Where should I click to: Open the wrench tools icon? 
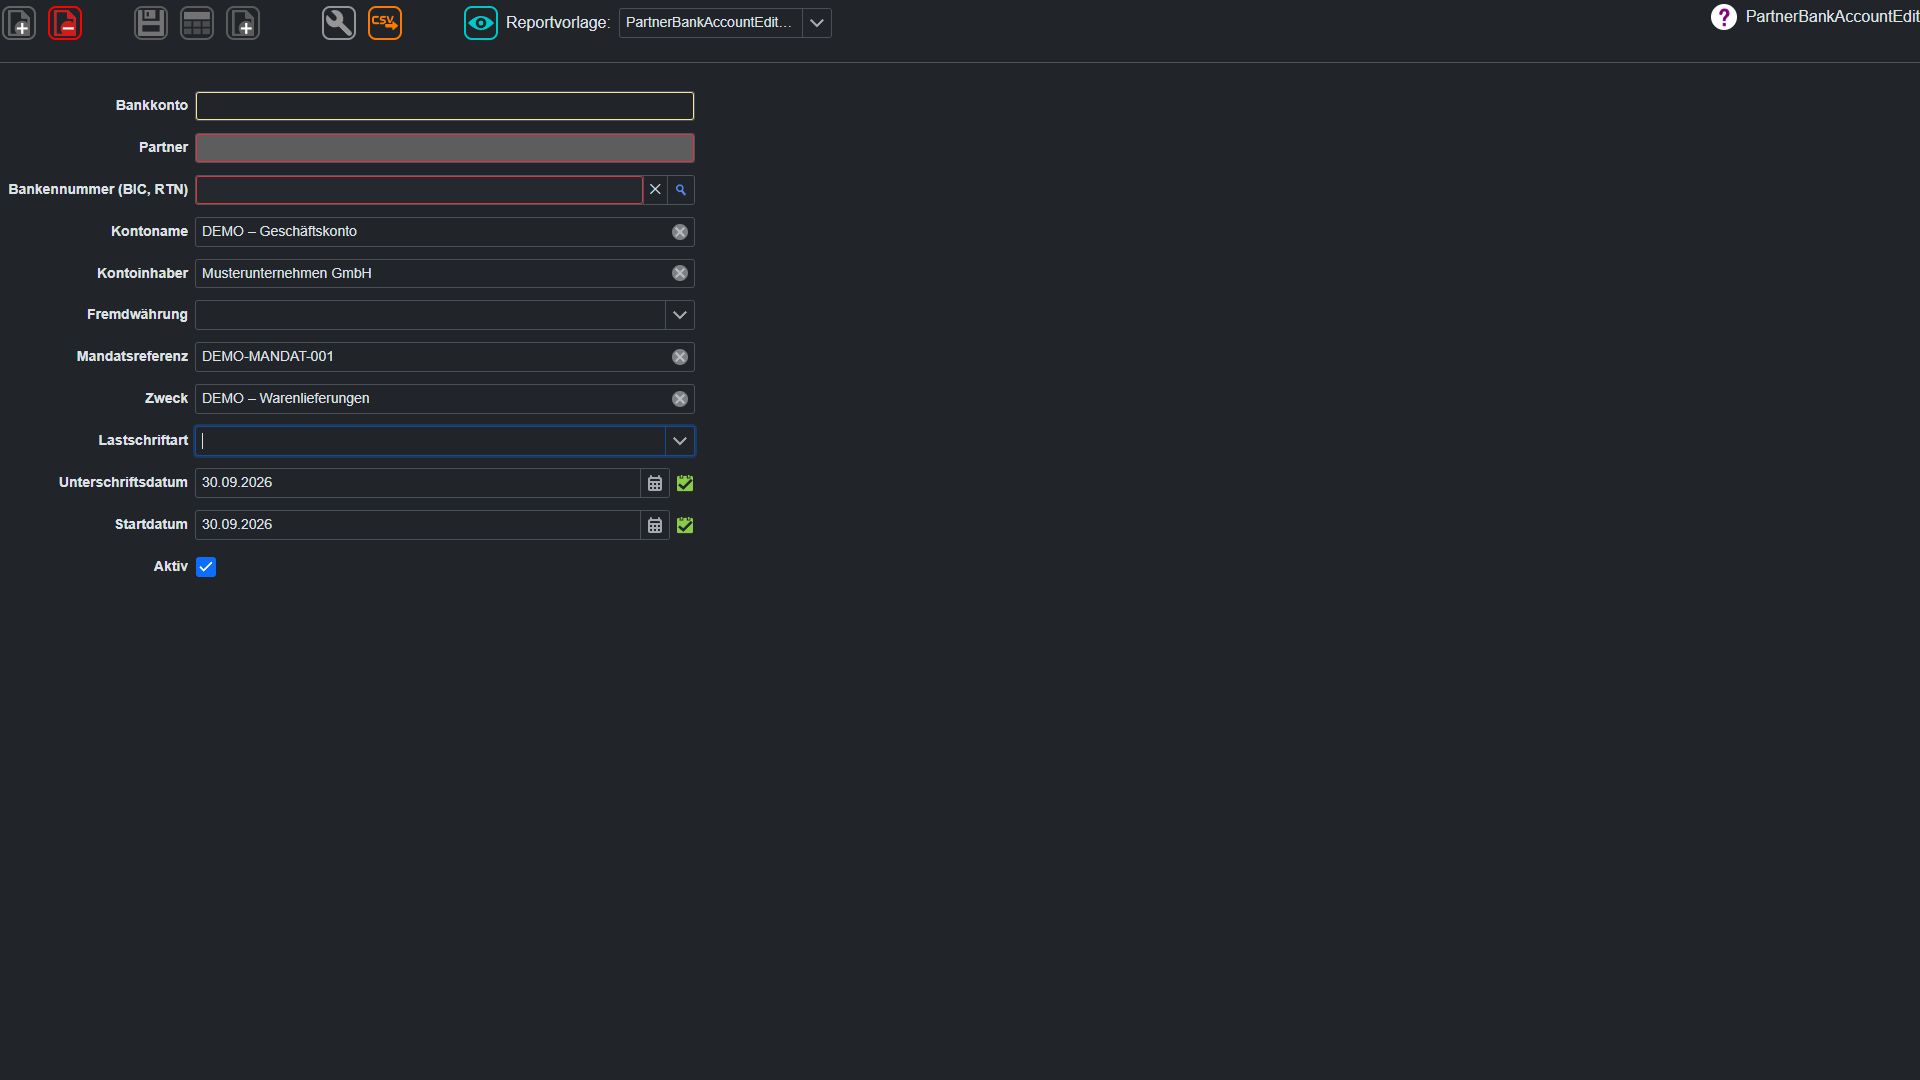pos(339,23)
